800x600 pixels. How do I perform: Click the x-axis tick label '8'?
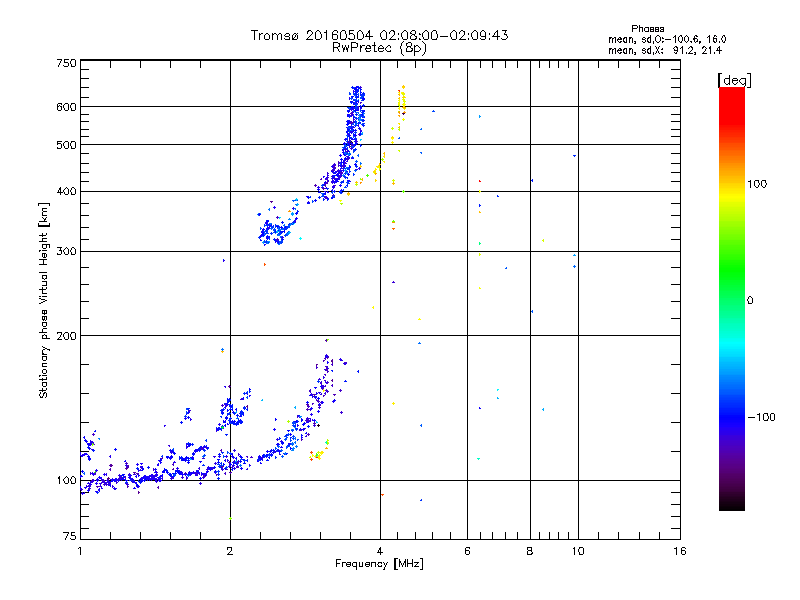point(530,551)
